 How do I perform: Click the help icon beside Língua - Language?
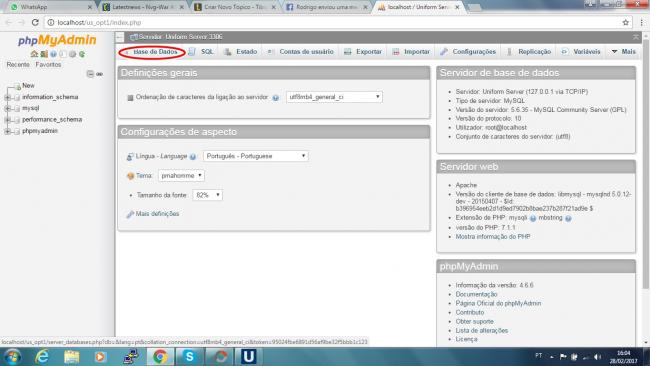coord(193,157)
